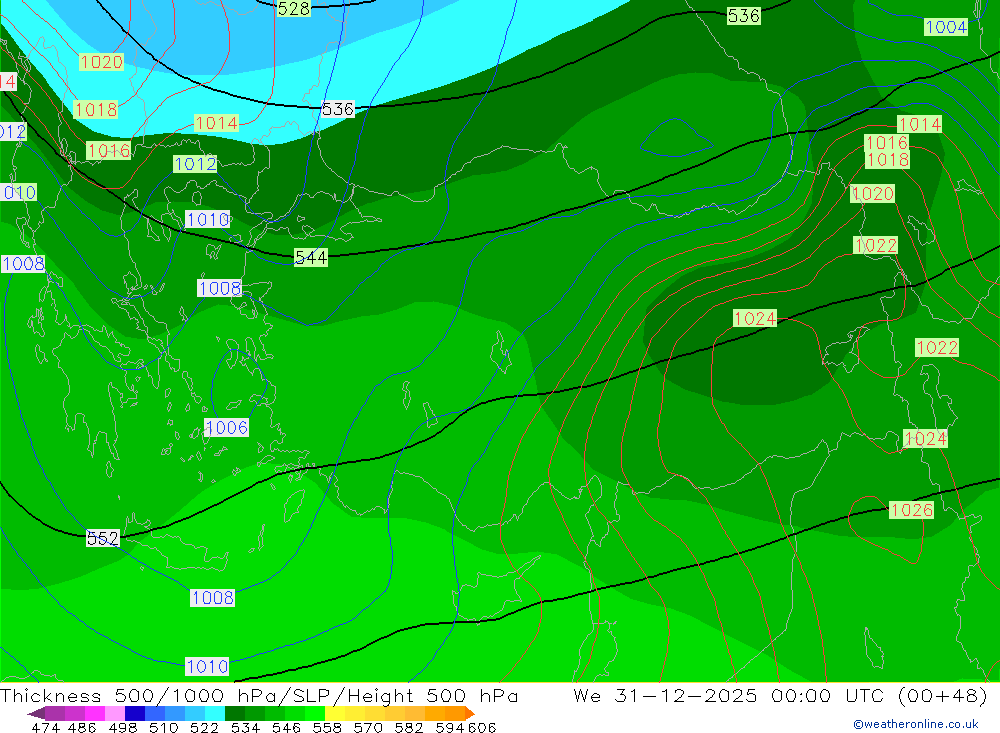
Task: Click legend value "570"
Action: 367,727
